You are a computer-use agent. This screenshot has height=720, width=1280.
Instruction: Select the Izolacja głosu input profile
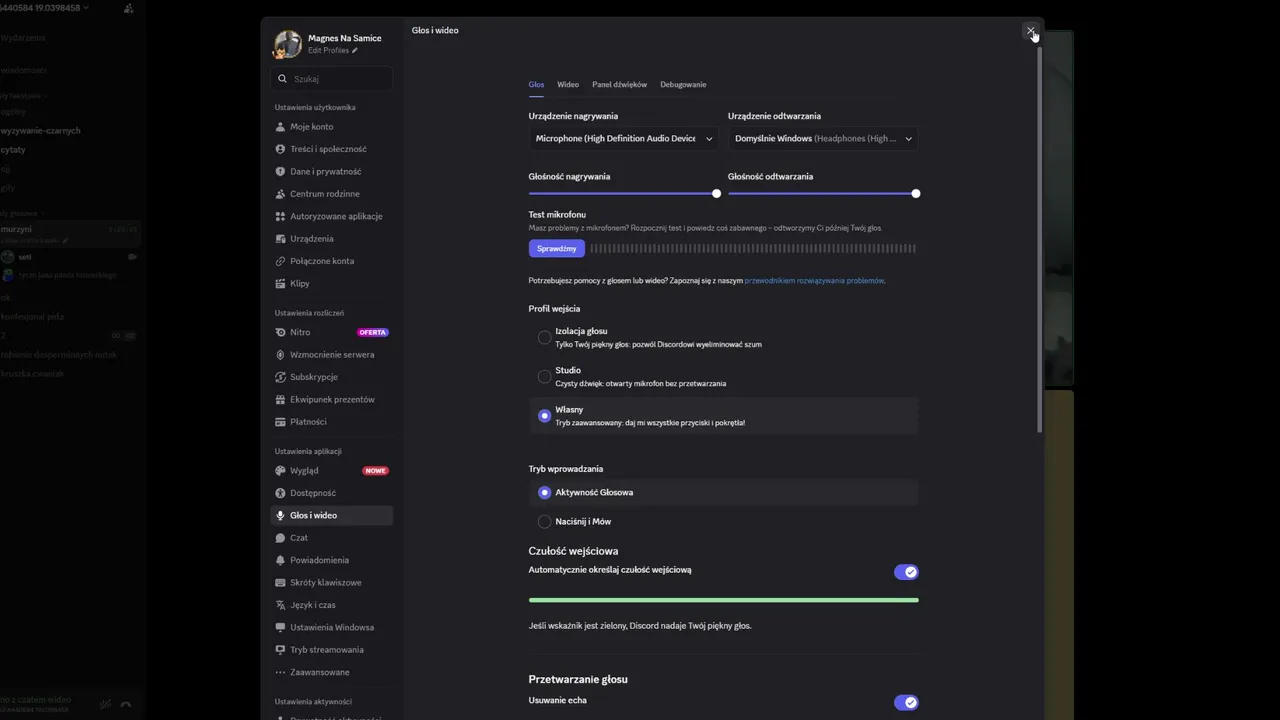tap(544, 338)
